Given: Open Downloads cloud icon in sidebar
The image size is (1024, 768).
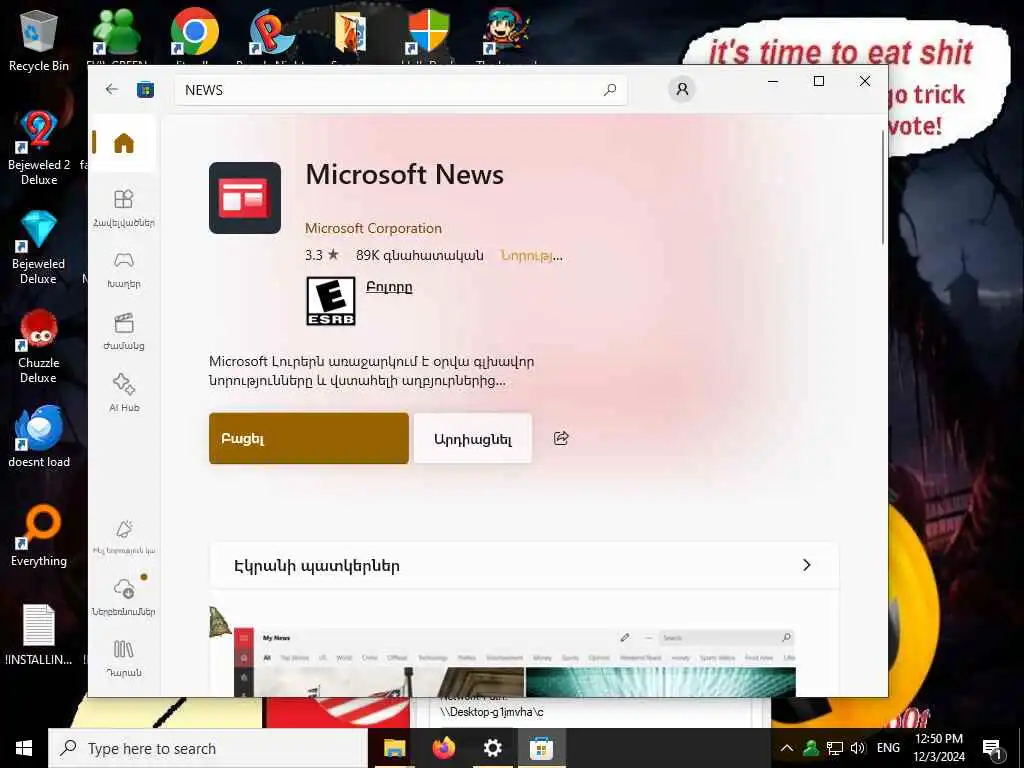Looking at the screenshot, I should point(123,596).
